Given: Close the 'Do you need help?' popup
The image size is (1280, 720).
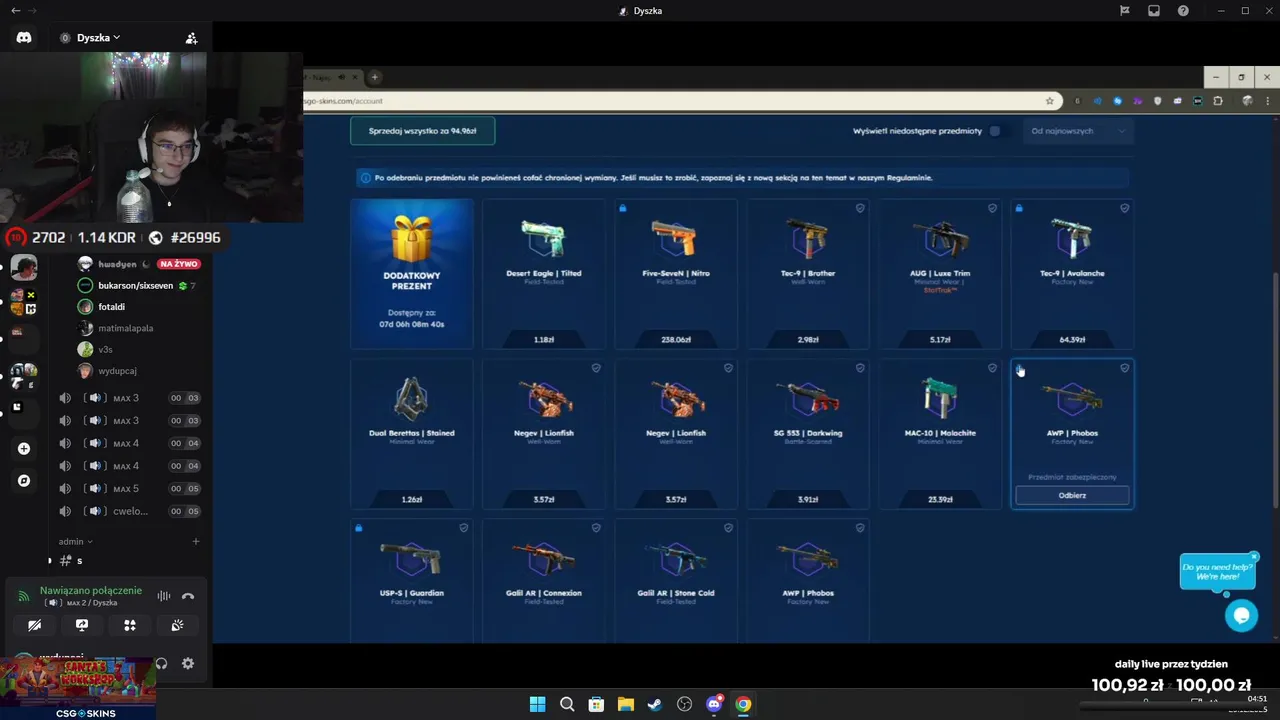Looking at the screenshot, I should [x=1253, y=557].
